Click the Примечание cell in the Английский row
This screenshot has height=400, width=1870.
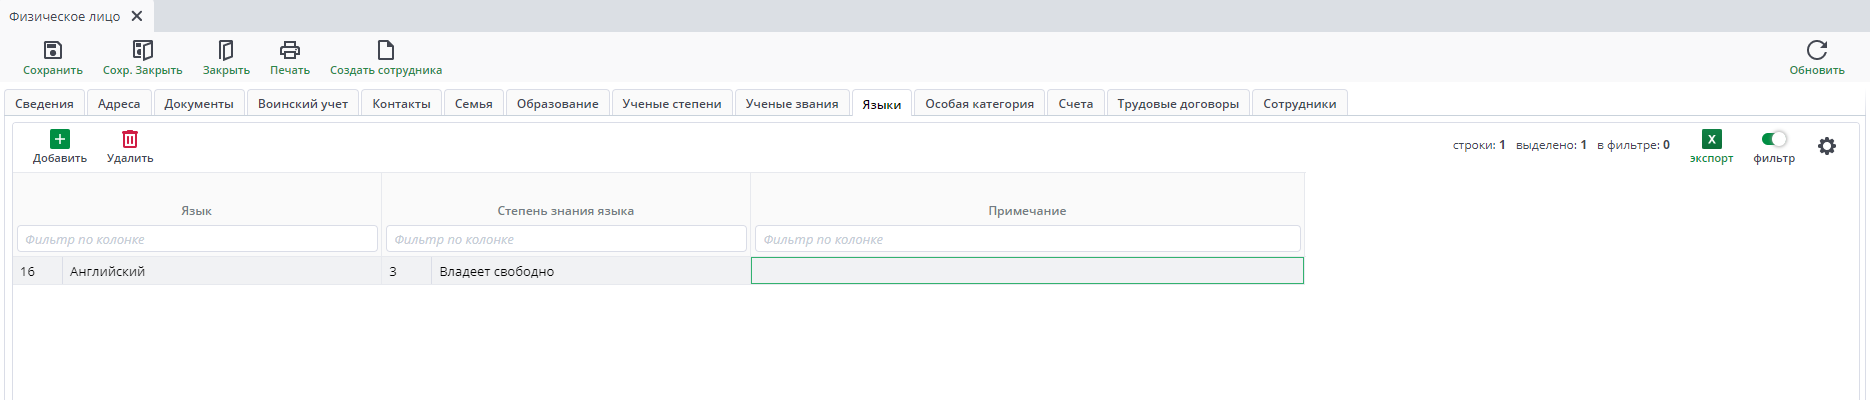pos(1027,271)
